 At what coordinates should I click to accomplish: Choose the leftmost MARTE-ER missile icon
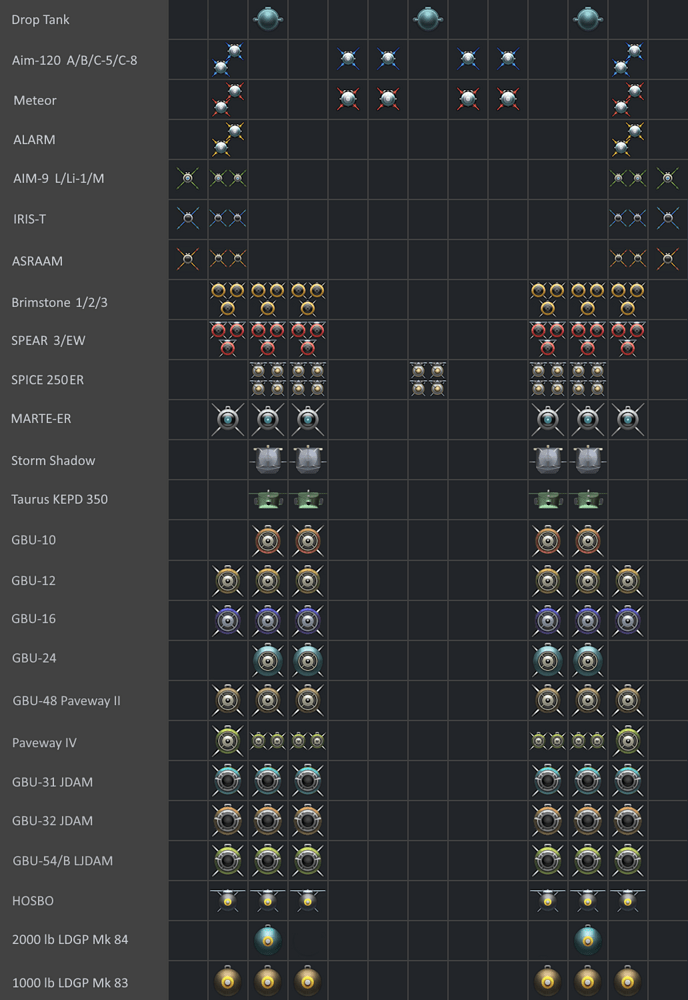pyautogui.click(x=228, y=419)
